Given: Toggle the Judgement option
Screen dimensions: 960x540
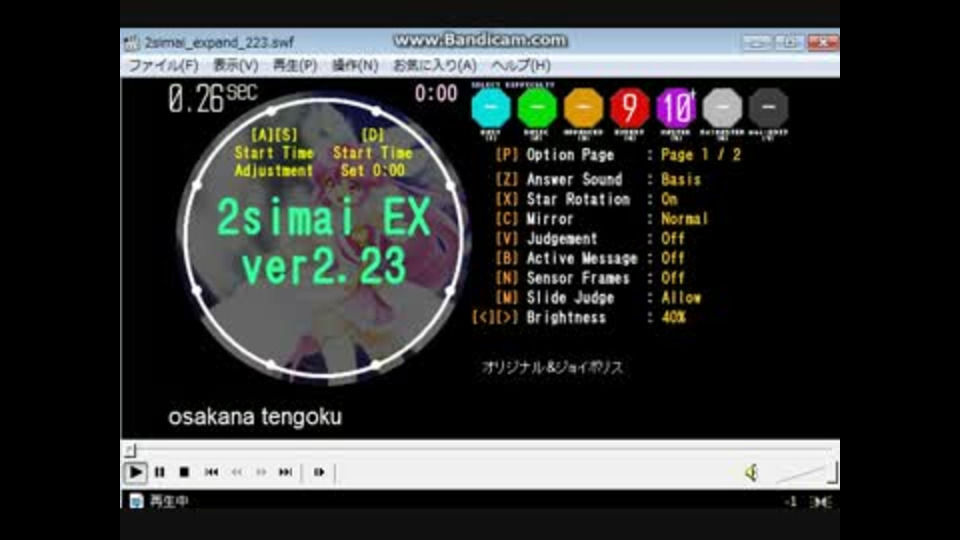Looking at the screenshot, I should [590, 238].
